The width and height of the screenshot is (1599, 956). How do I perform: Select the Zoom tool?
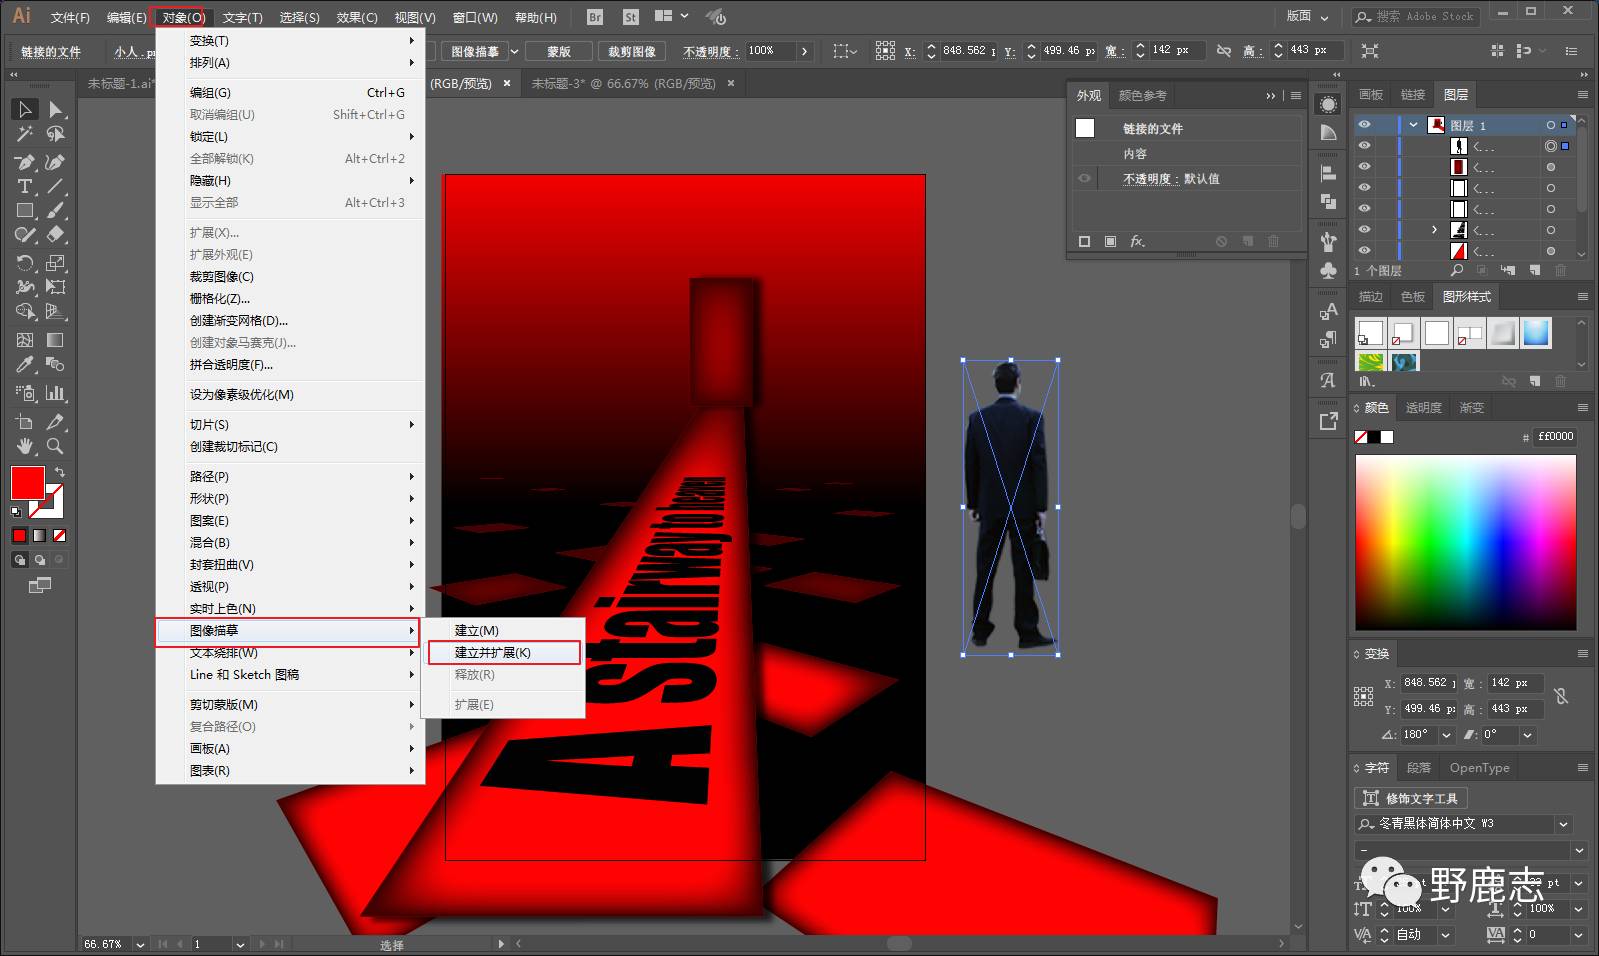click(x=56, y=446)
